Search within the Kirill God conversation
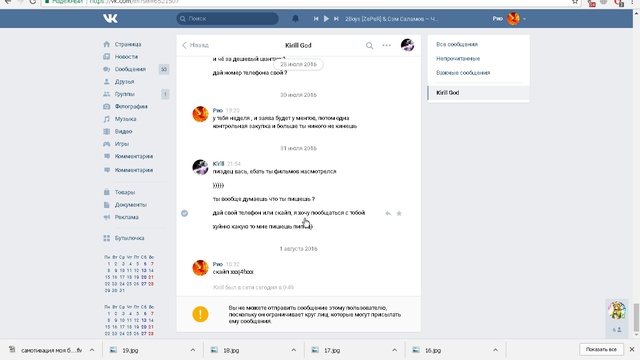Viewport: 640px width, 360px height. [369, 45]
